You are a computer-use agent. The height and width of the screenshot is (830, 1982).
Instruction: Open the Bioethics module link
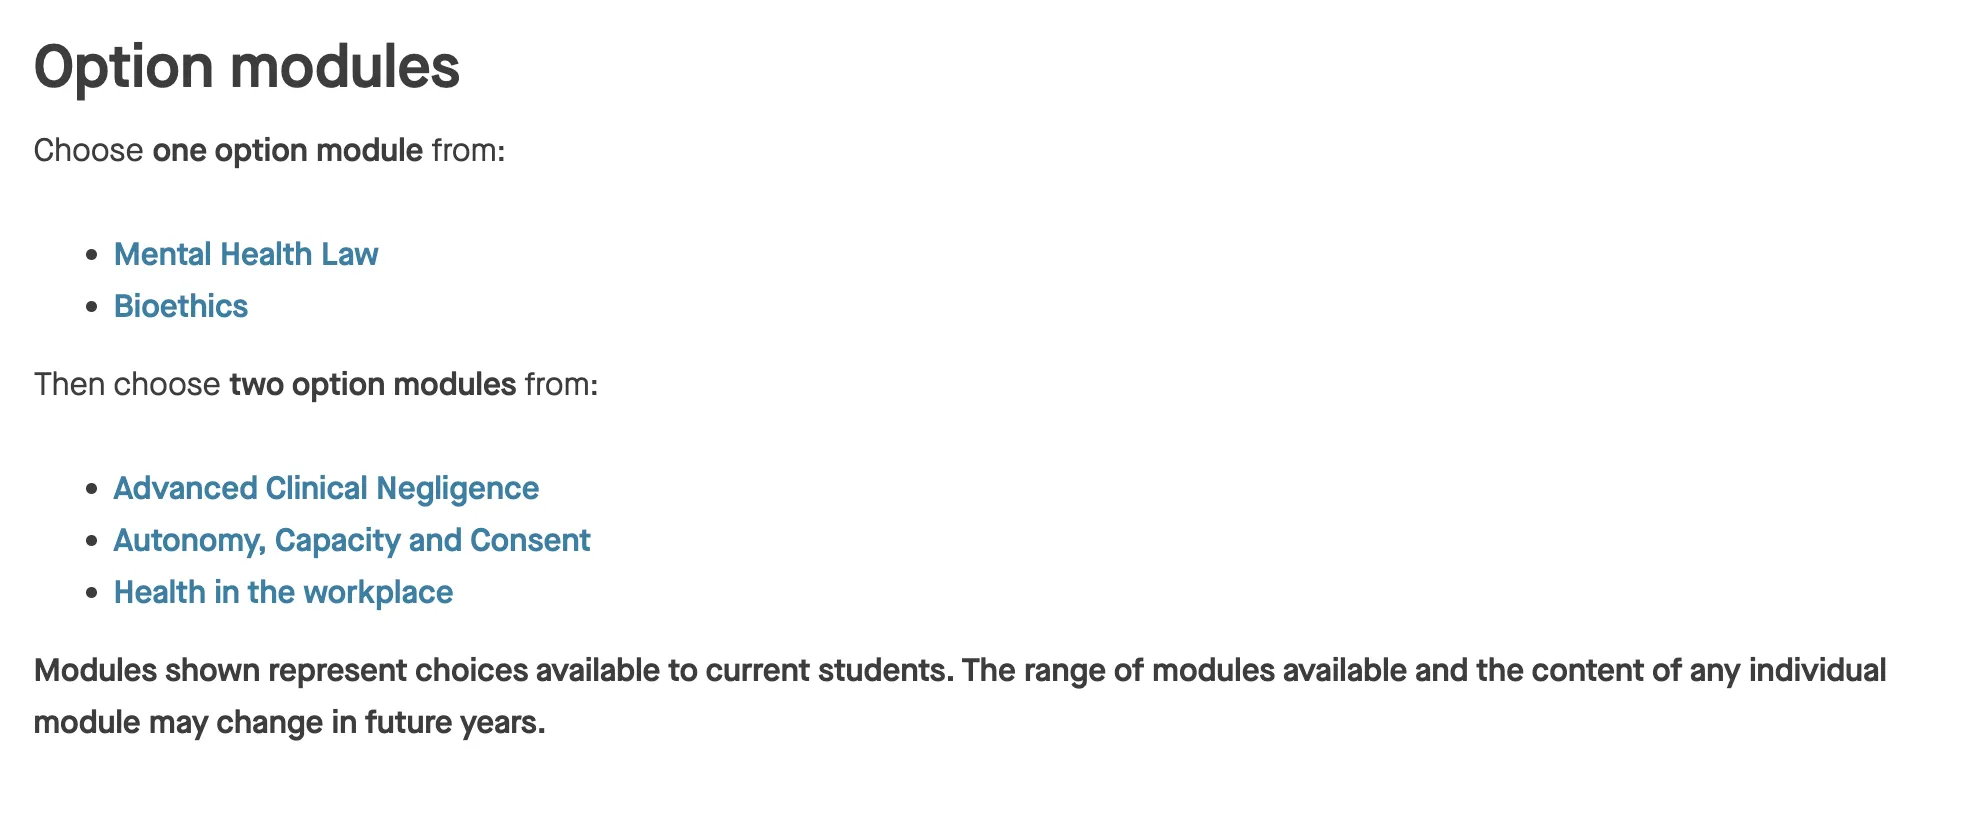(181, 306)
